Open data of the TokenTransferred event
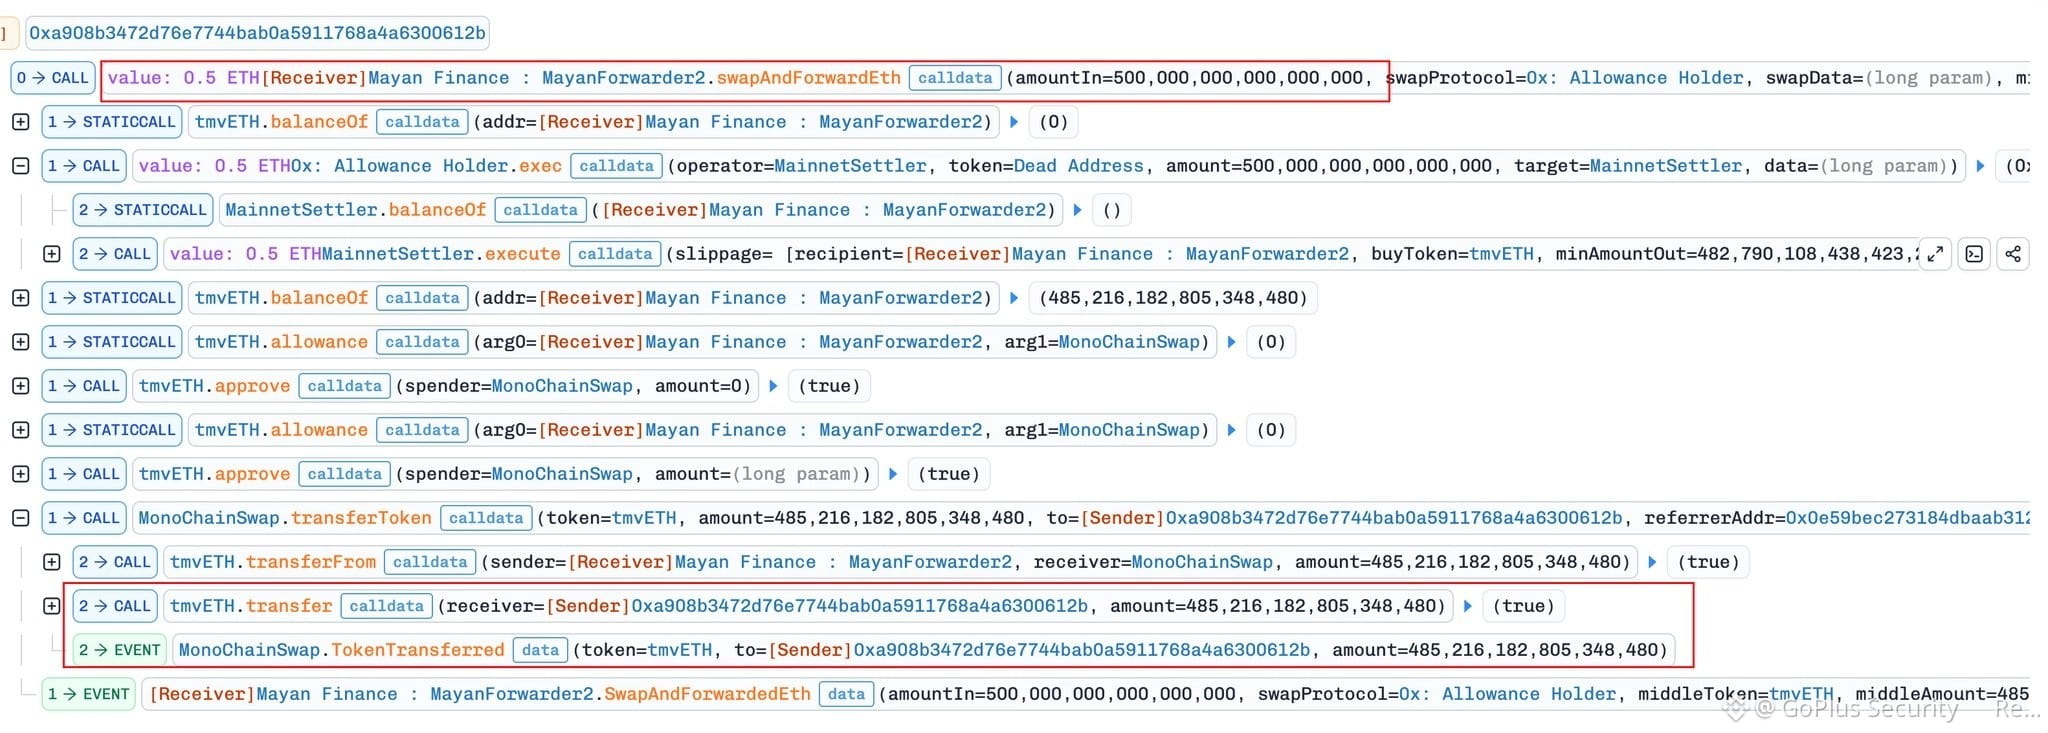 [540, 650]
